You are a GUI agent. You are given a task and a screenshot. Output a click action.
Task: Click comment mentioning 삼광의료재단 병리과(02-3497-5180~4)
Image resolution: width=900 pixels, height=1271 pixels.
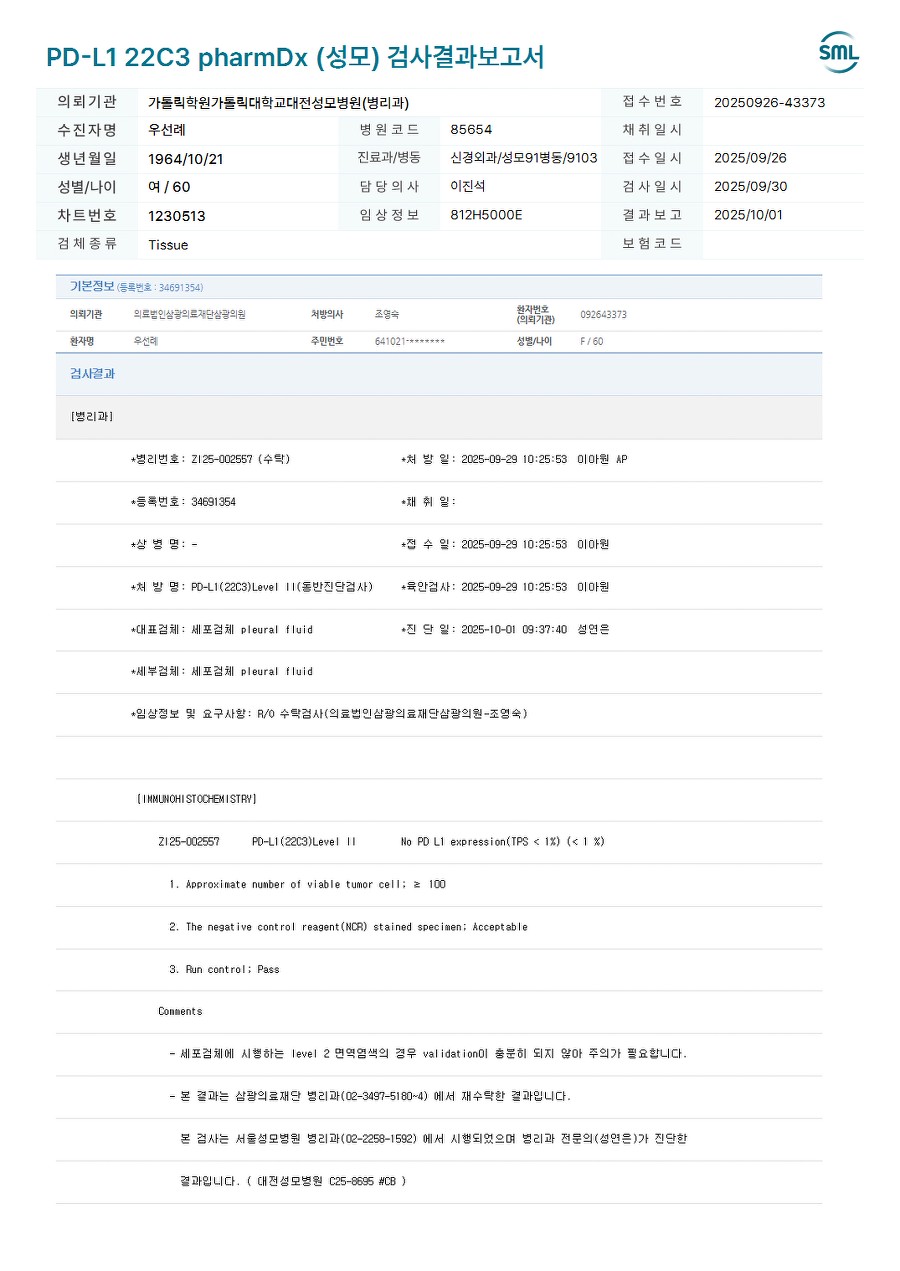click(370, 1096)
